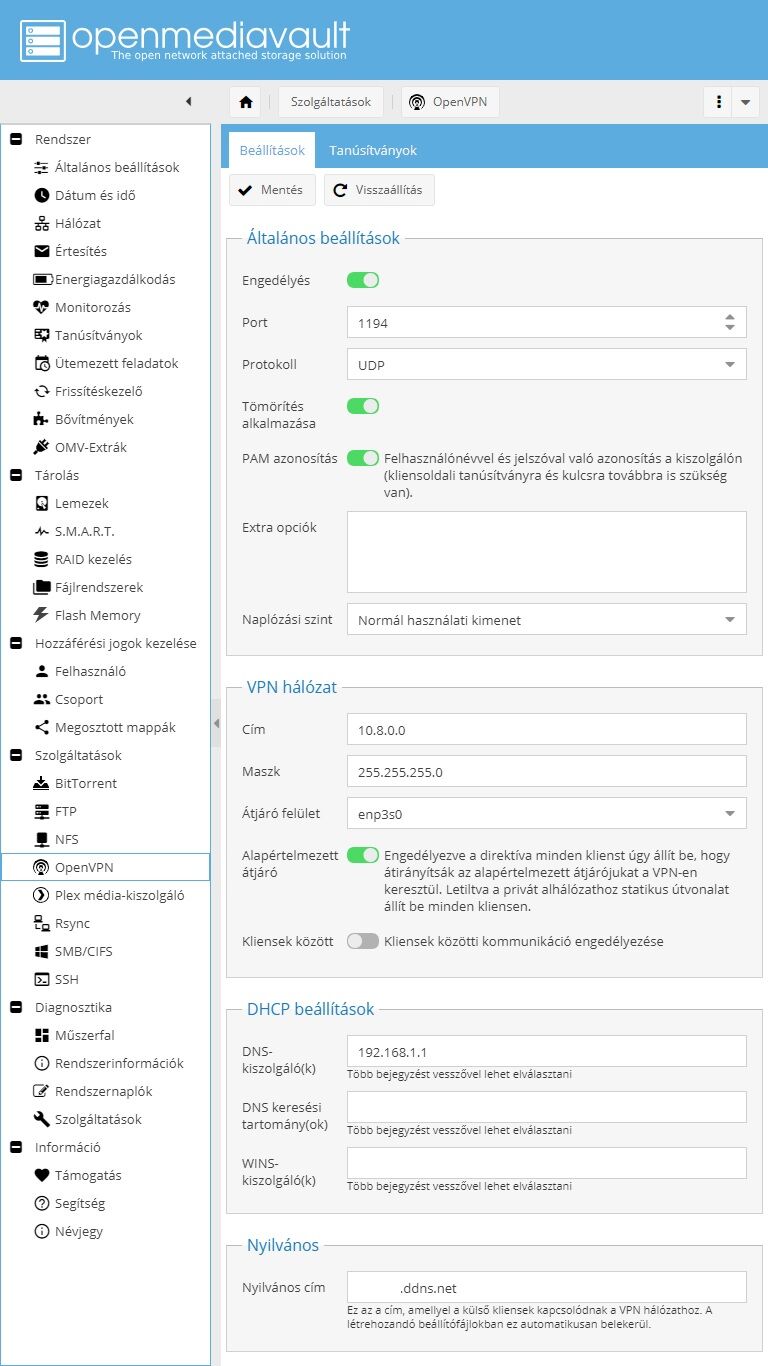Screen dimensions: 768x1366
Task: Switch to the Tanúsítványok tab
Action: pyautogui.click(x=373, y=150)
